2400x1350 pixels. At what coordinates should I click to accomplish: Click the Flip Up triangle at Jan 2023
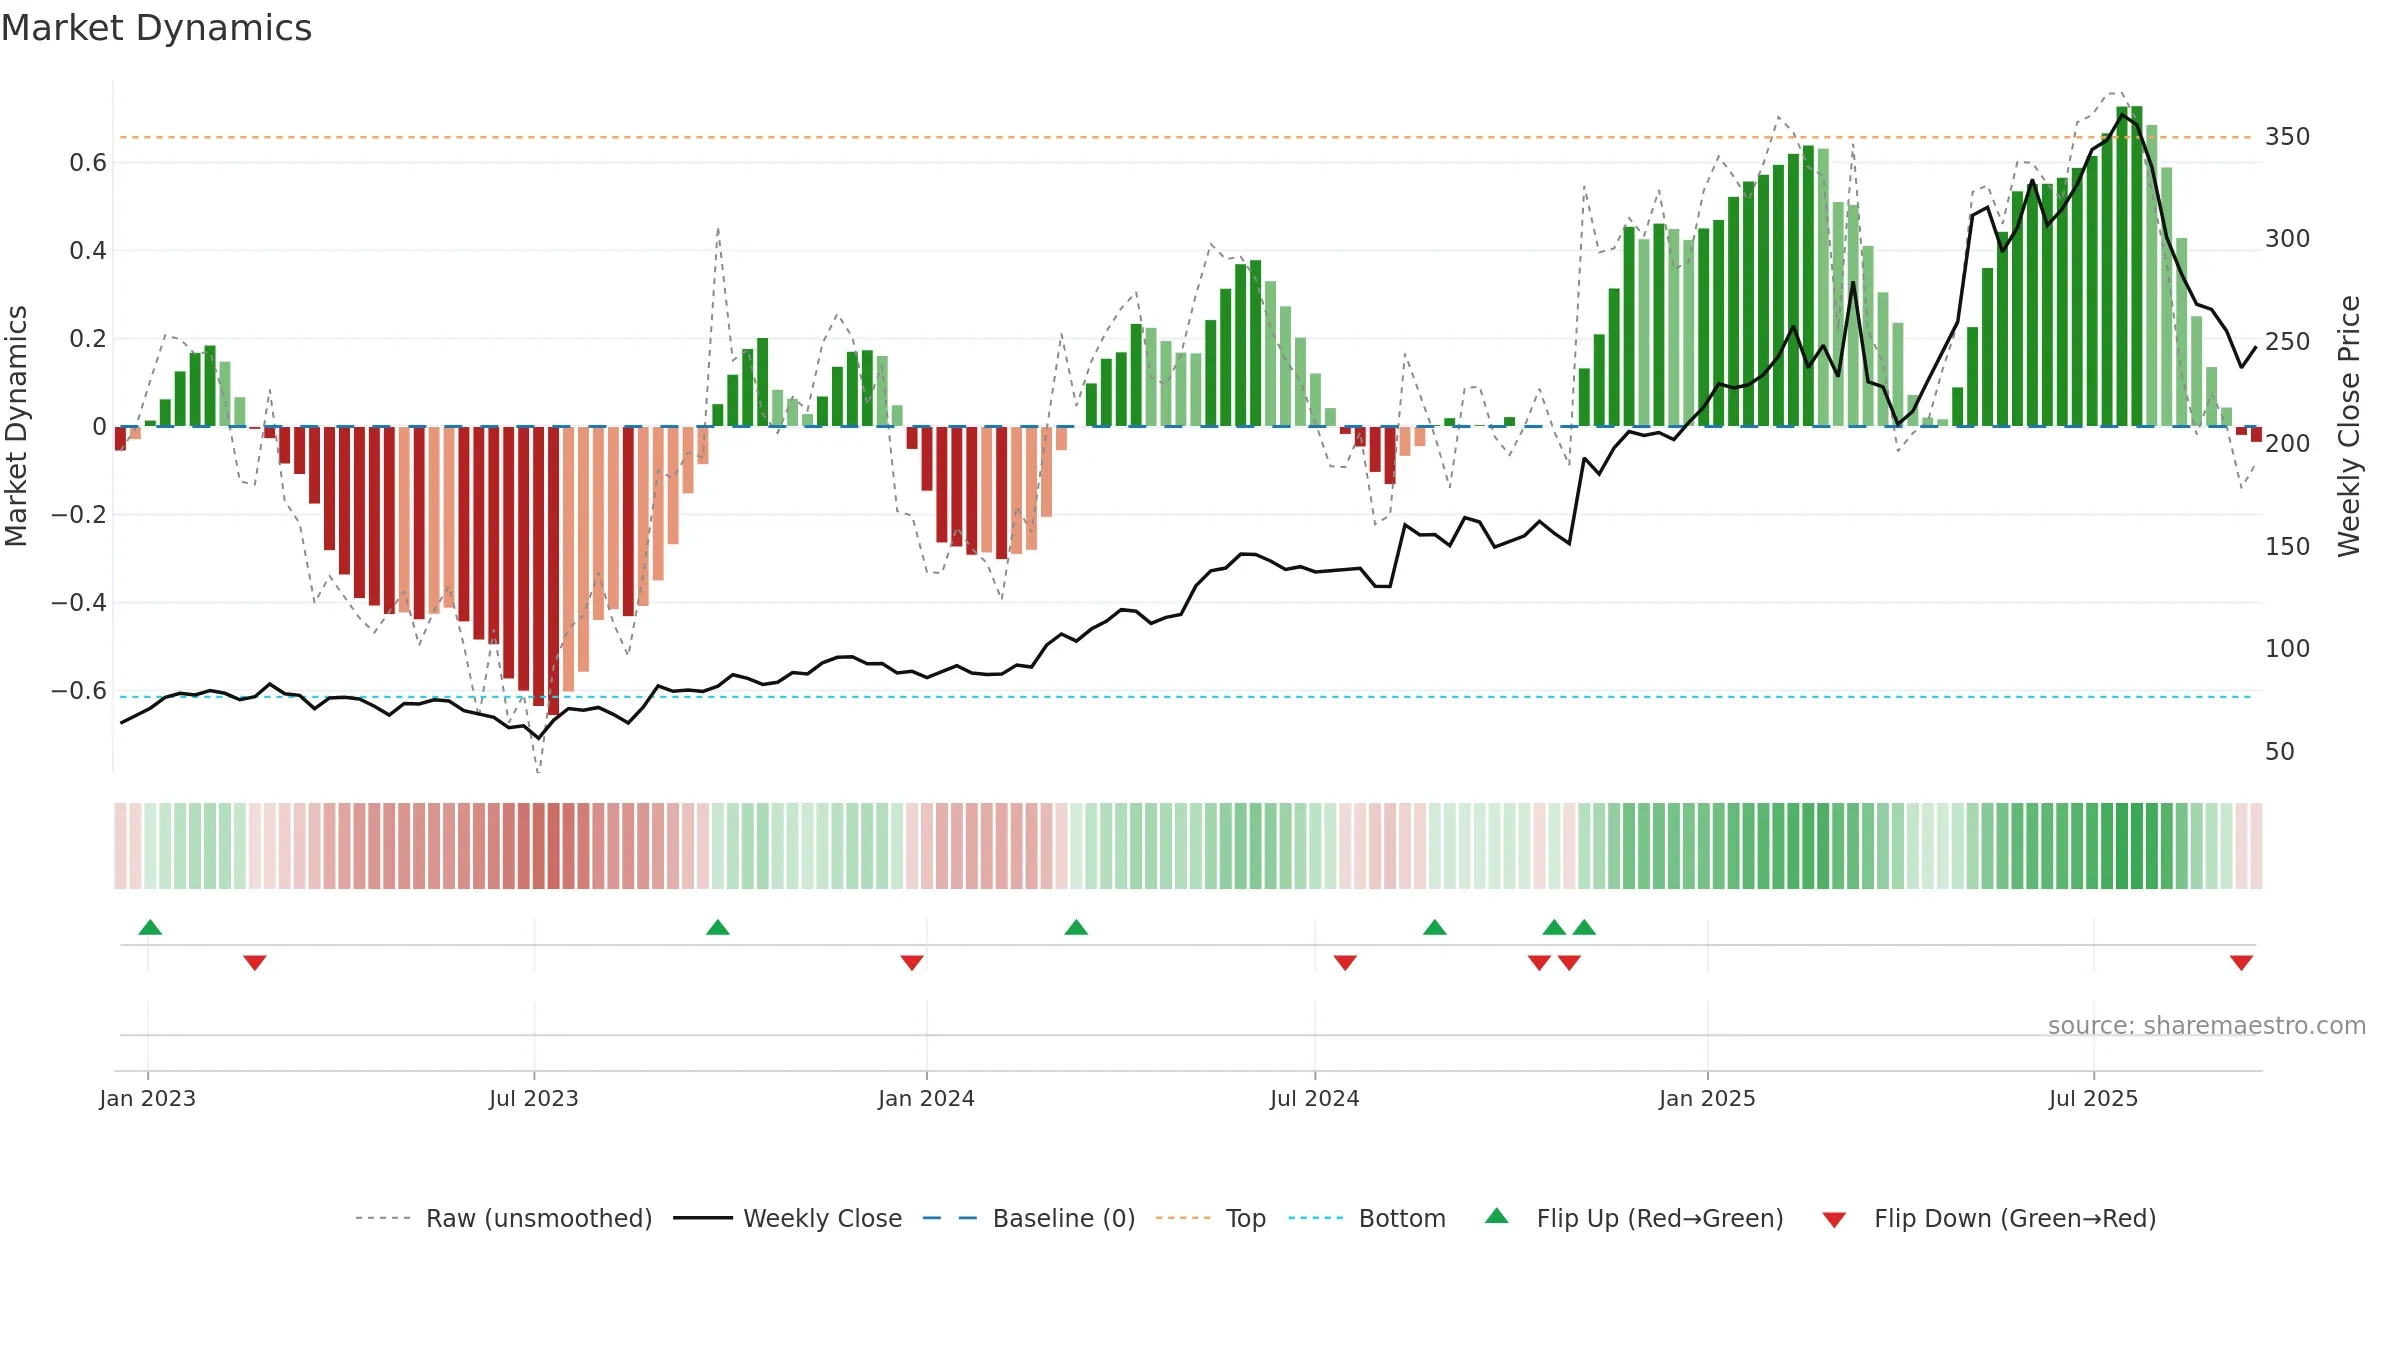tap(150, 927)
